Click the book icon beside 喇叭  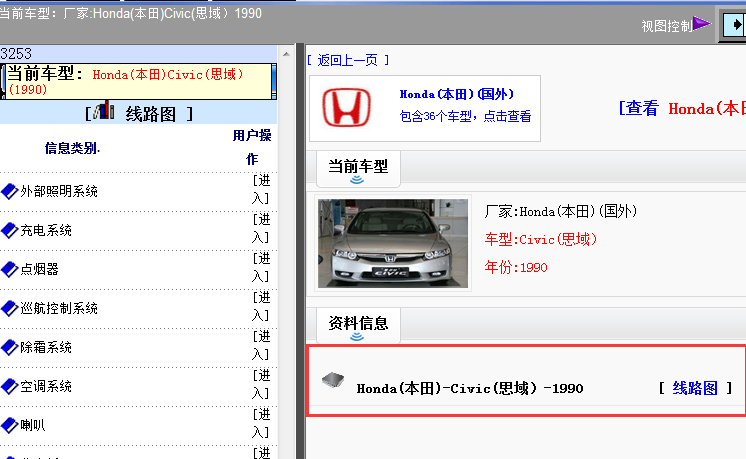click(x=10, y=425)
